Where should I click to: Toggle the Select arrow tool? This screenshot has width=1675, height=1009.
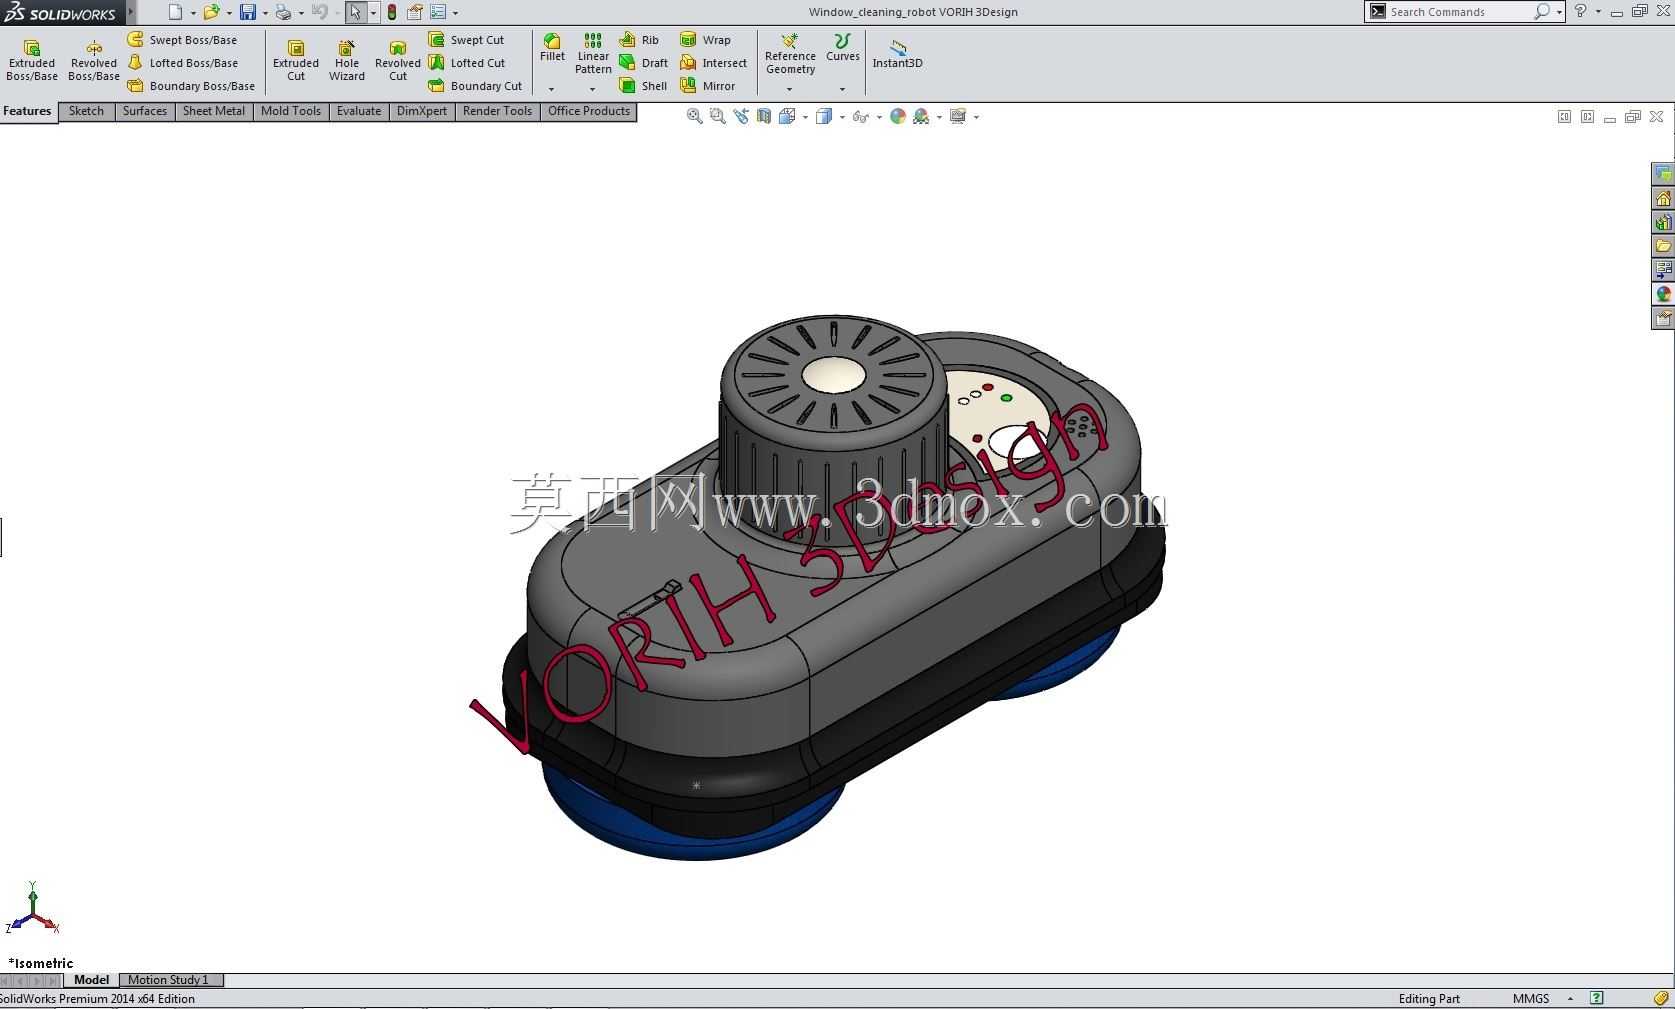coord(355,12)
